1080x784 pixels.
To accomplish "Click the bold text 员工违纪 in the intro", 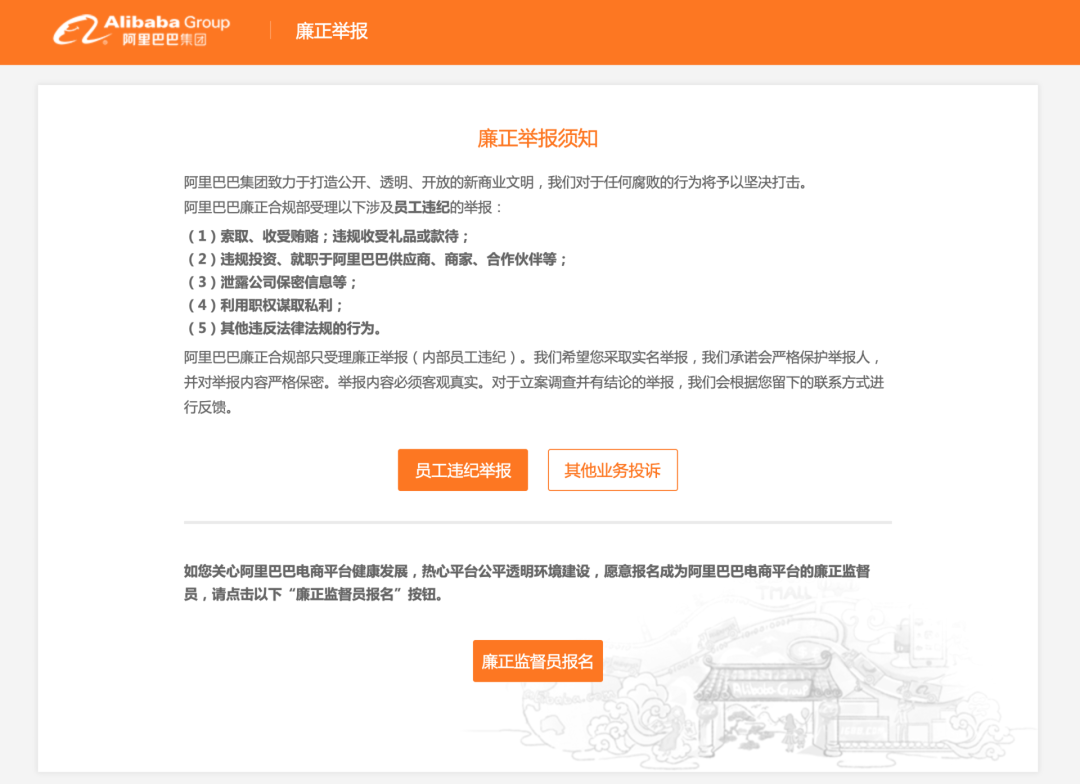I will 422,207.
